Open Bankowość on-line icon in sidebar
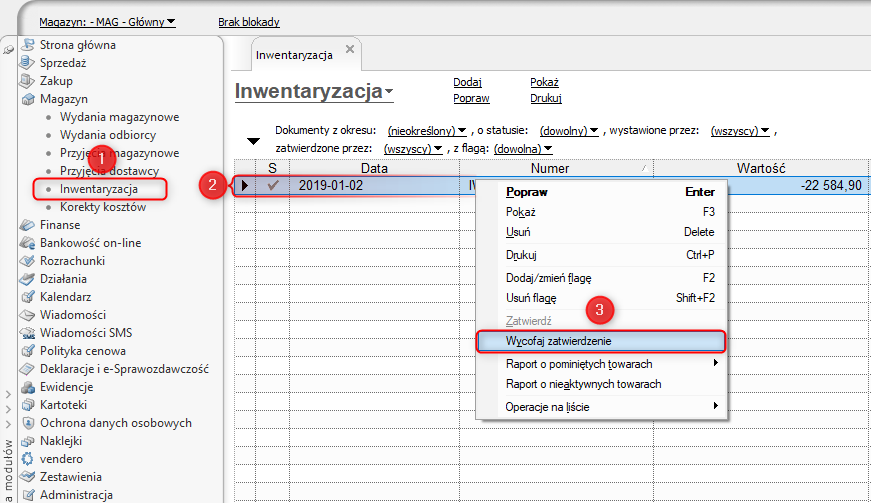This screenshot has width=871, height=503. coord(27,243)
